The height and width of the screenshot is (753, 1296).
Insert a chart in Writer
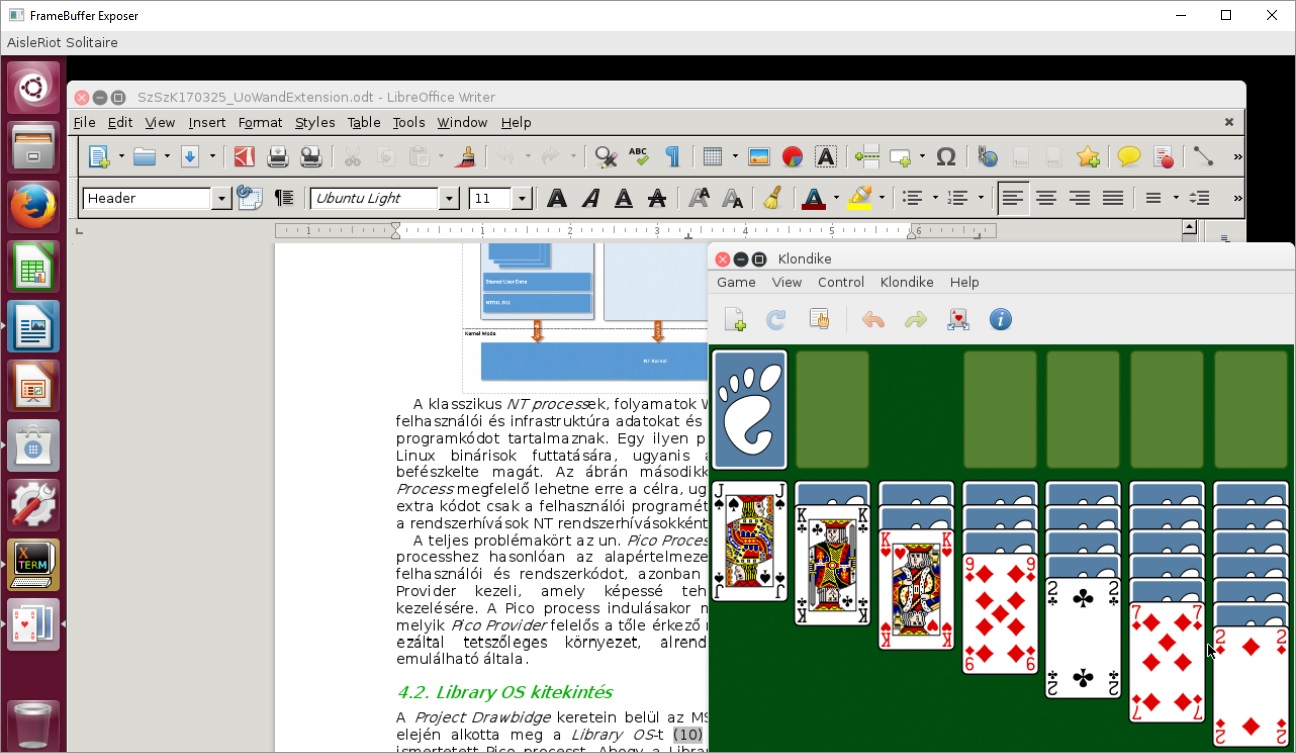tap(792, 157)
